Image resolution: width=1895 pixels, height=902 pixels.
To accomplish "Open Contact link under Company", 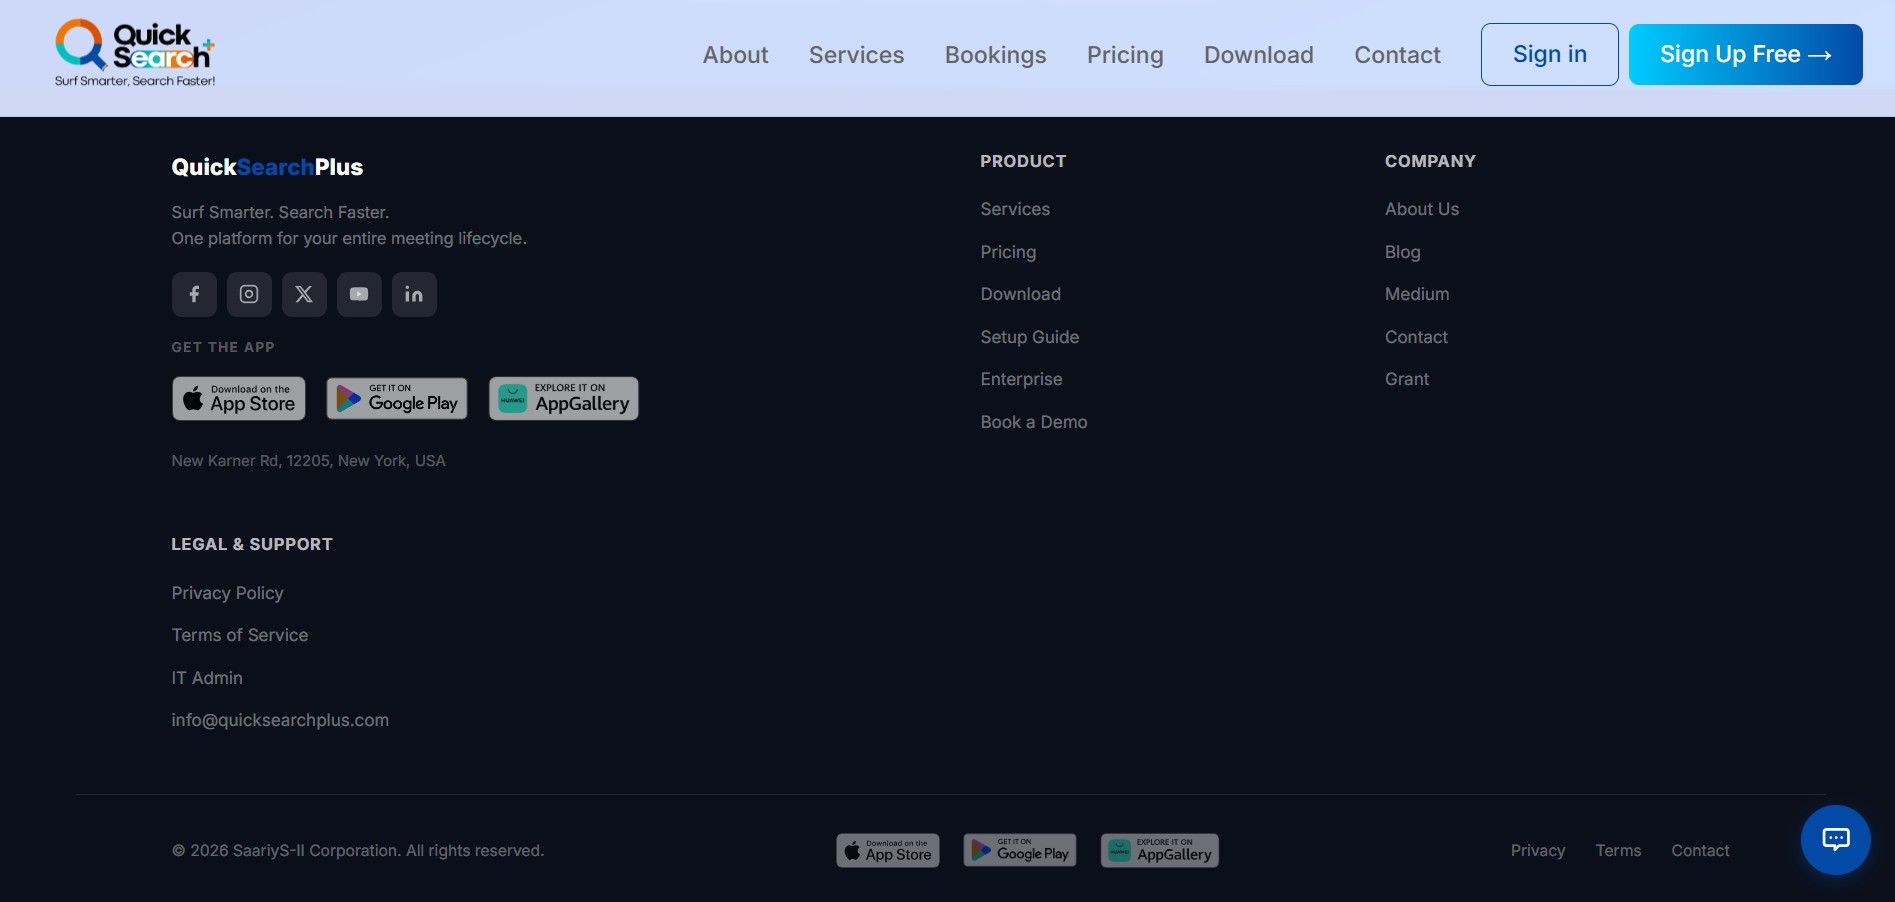I will tap(1416, 337).
